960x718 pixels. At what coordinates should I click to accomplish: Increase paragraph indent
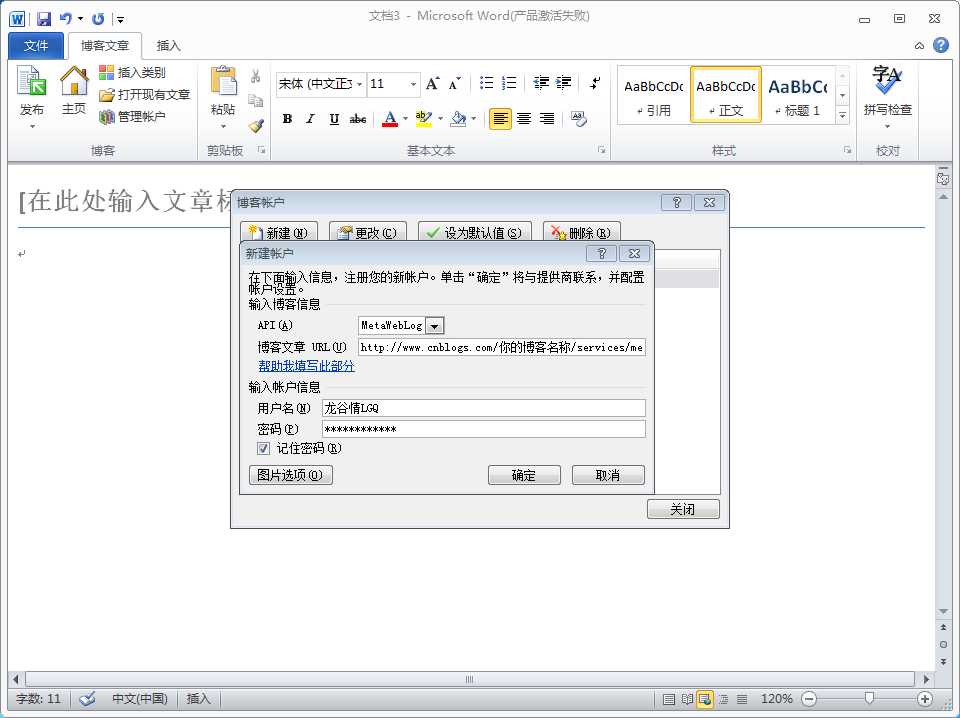tap(564, 83)
